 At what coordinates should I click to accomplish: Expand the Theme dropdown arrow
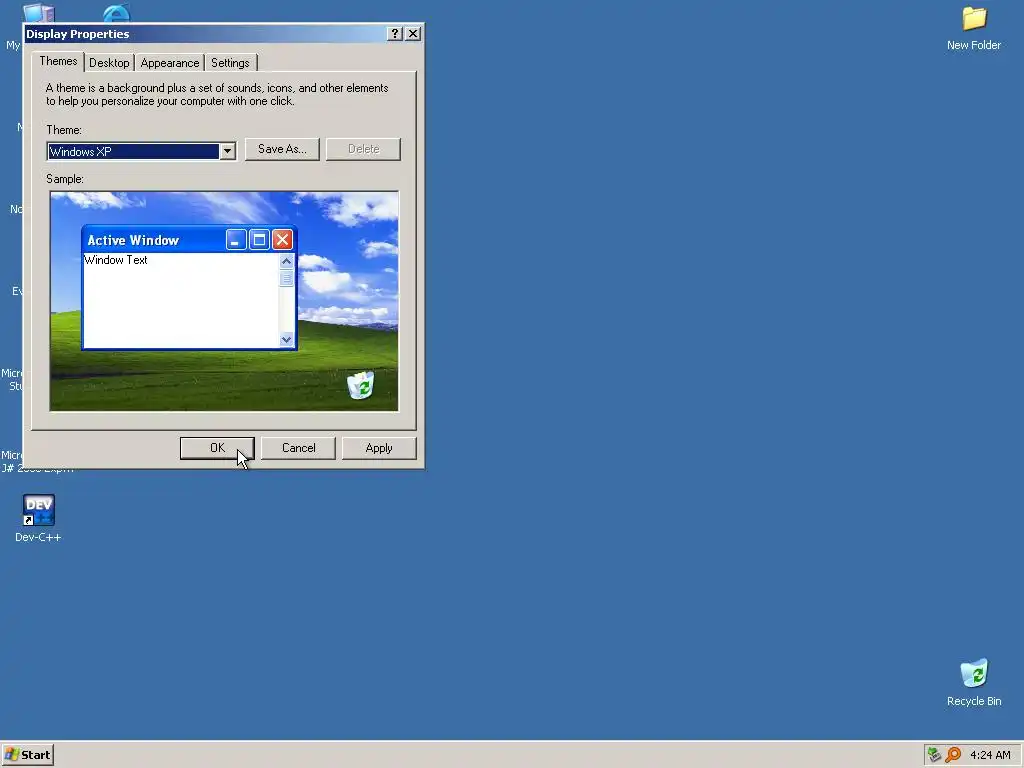point(227,152)
